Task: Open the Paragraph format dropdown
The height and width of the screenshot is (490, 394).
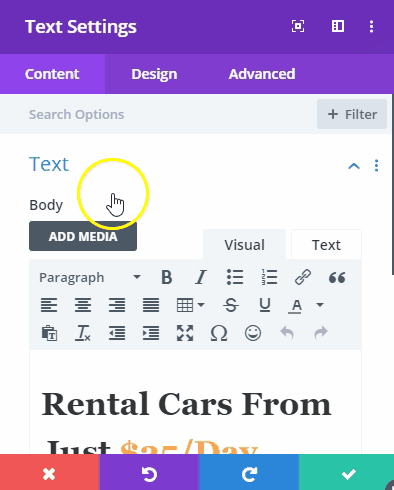Action: (90, 278)
